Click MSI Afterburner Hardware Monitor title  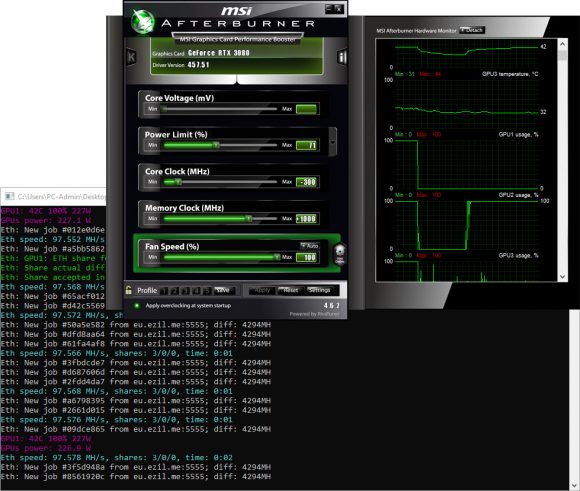pyautogui.click(x=416, y=31)
